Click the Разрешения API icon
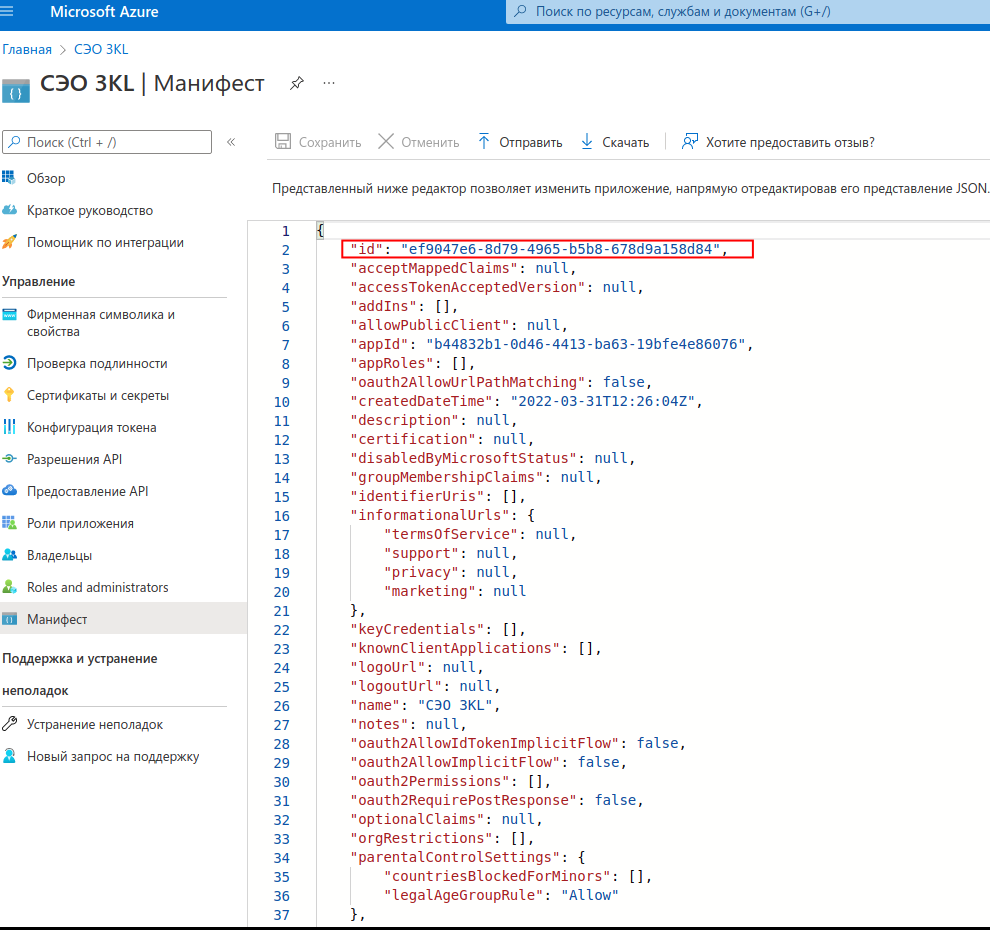Viewport: 990px width, 930px height. tap(9, 458)
